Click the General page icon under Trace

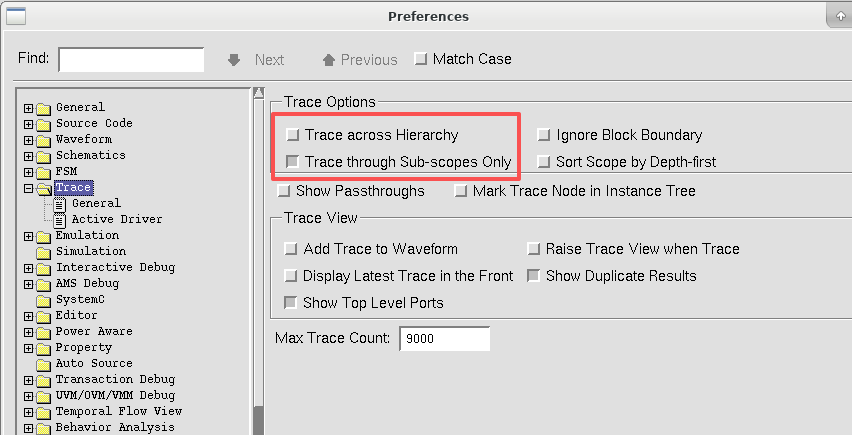click(x=60, y=203)
